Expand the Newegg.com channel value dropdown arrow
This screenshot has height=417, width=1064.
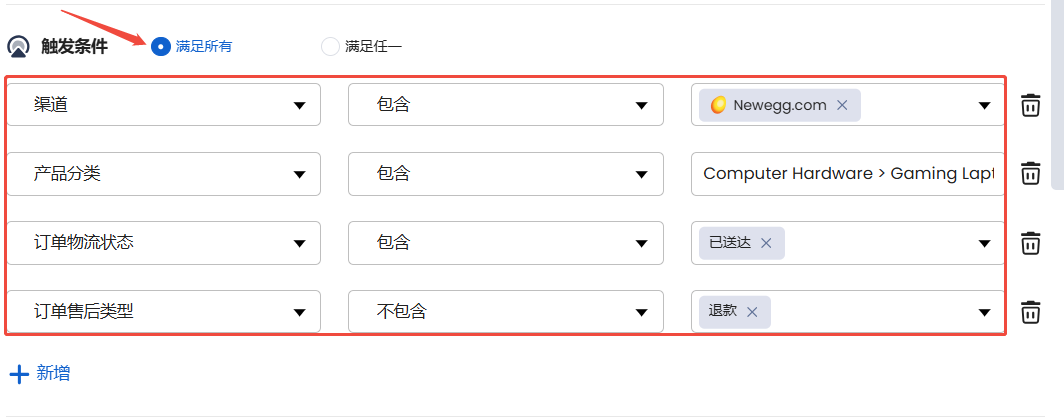click(x=985, y=105)
